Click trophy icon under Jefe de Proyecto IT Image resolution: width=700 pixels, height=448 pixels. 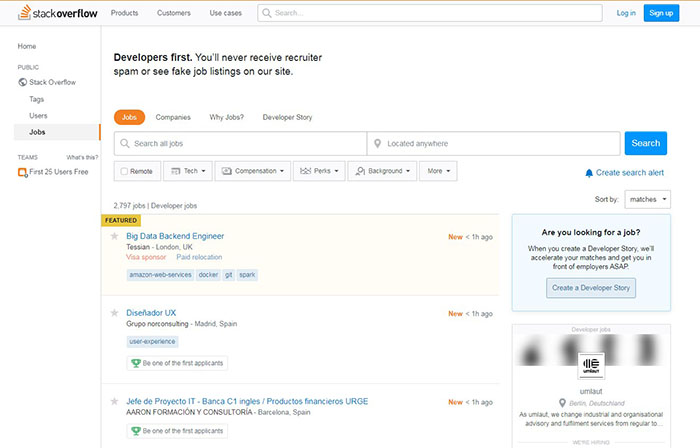(x=136, y=431)
